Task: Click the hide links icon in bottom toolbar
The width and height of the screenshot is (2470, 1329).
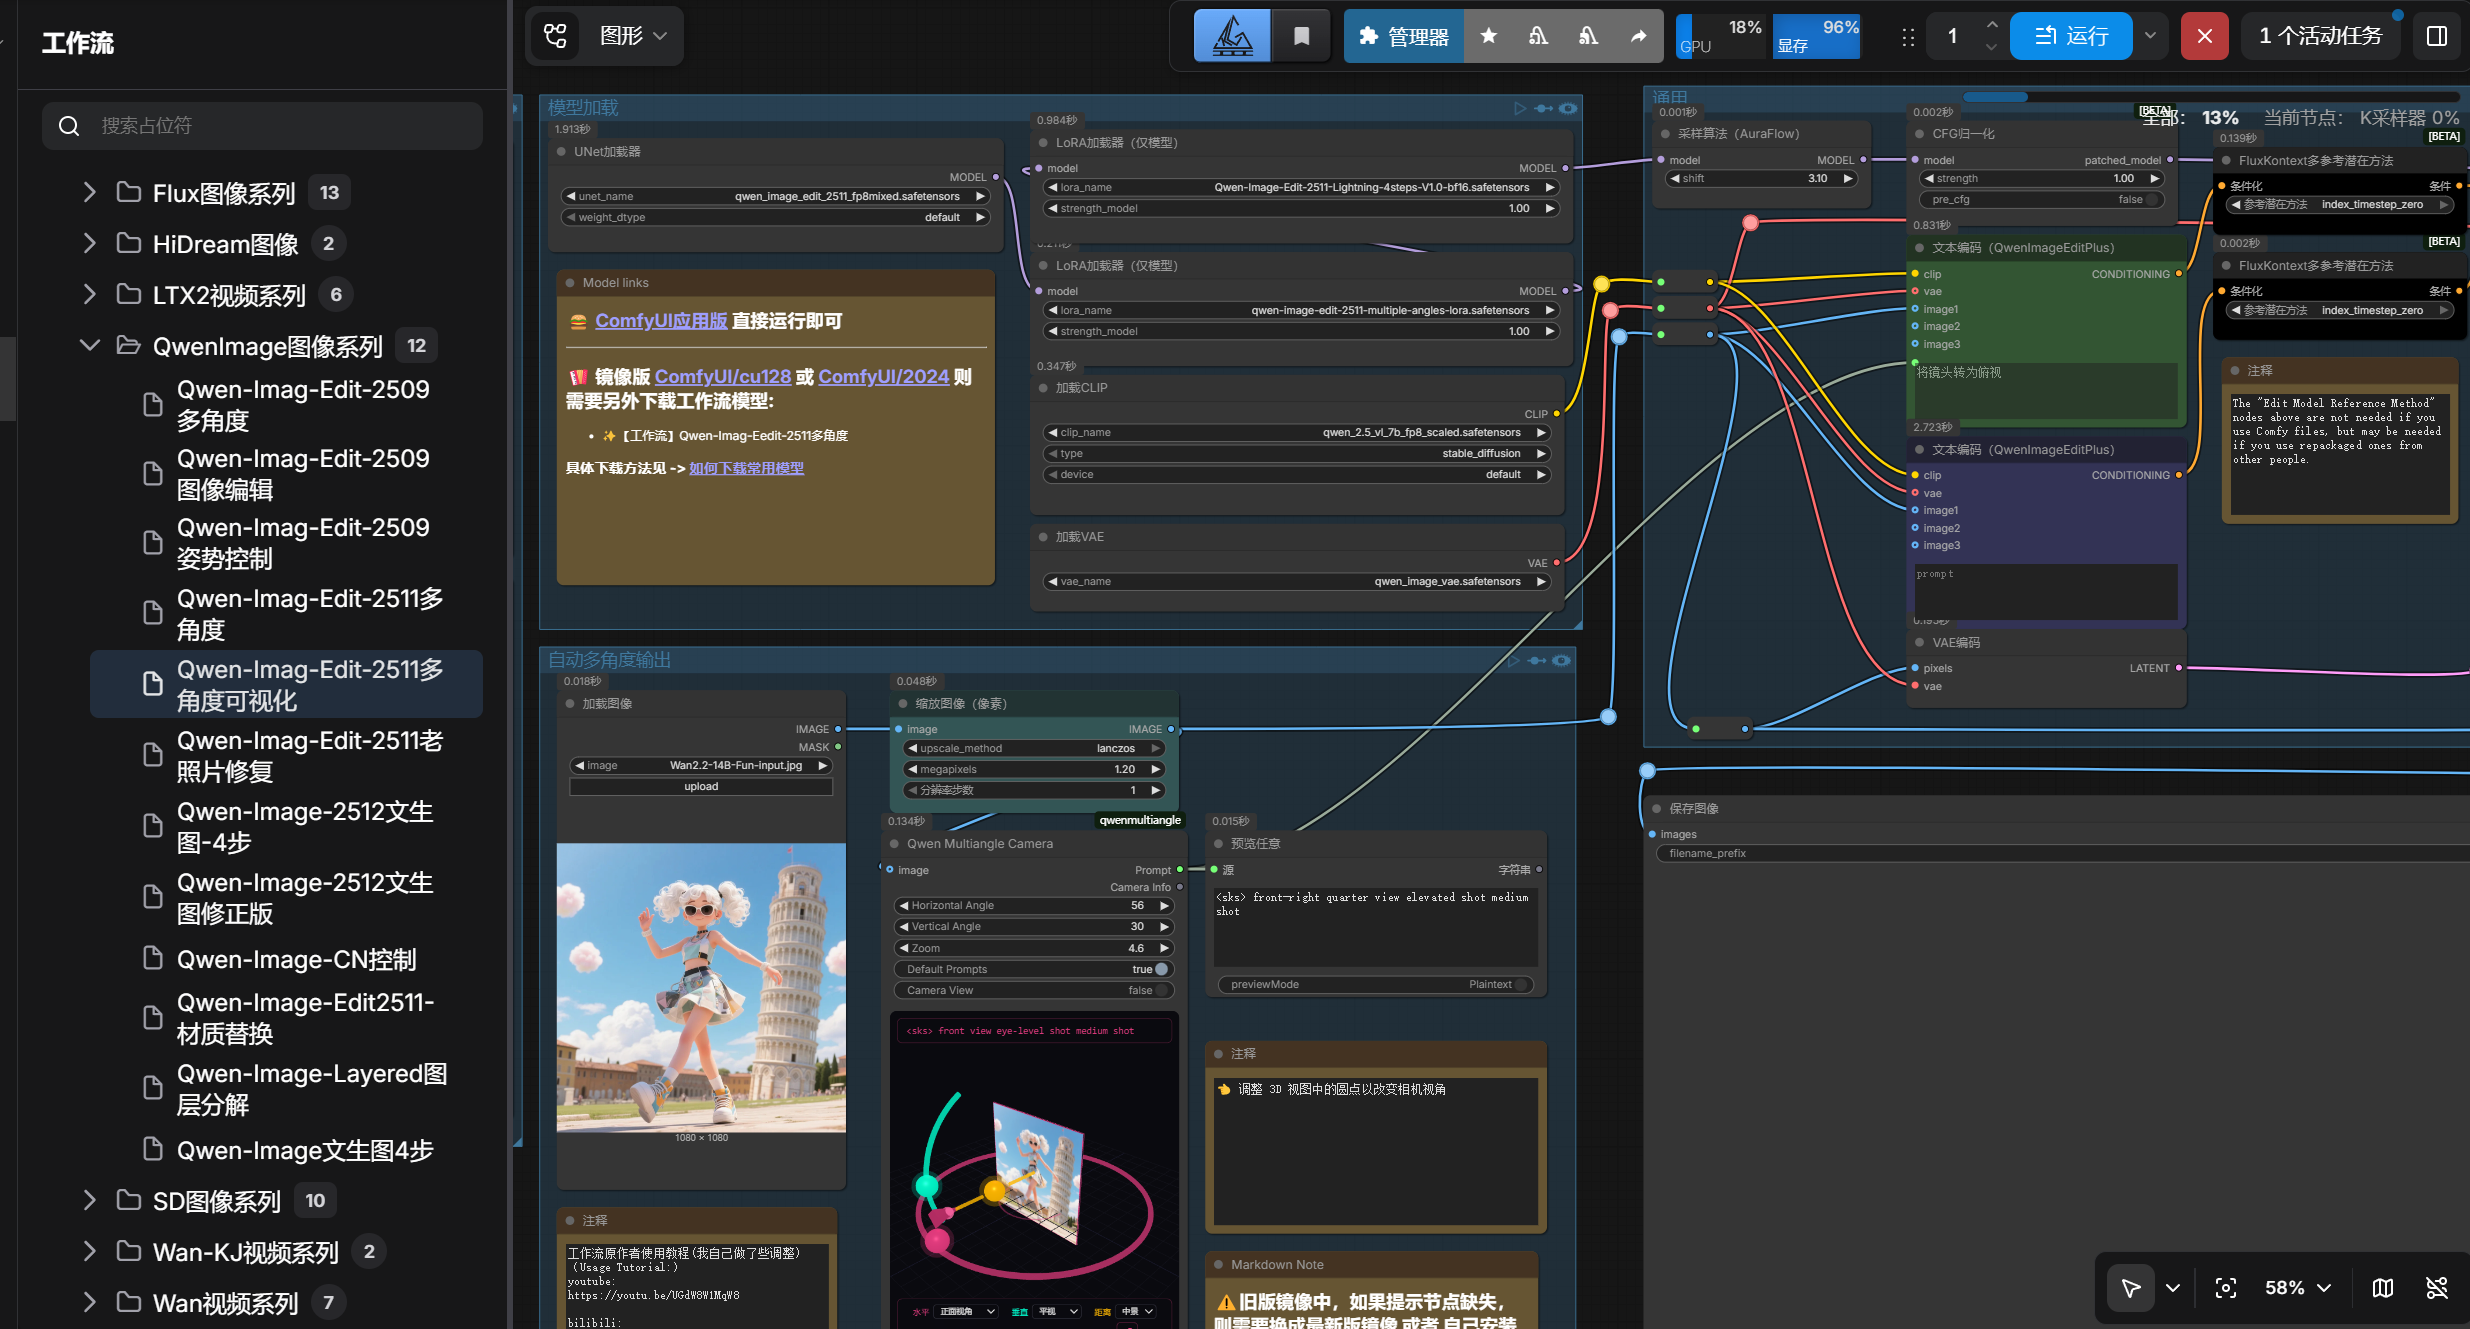Action: pos(2437,1288)
